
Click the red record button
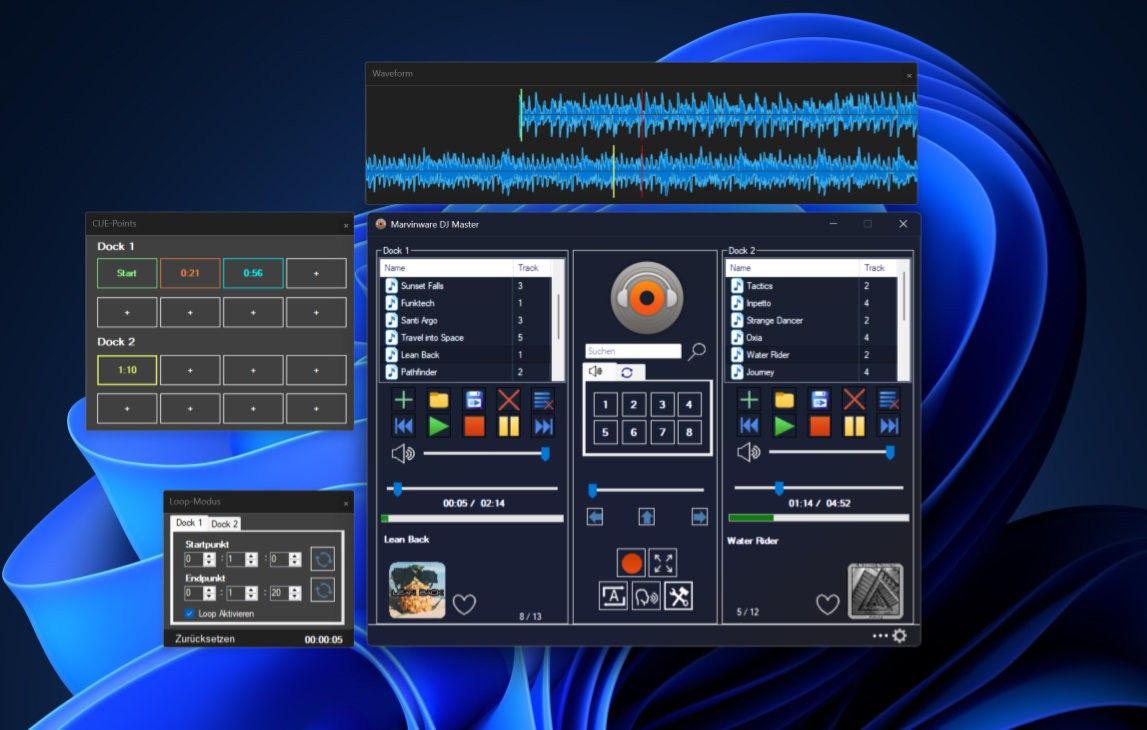[x=631, y=563]
